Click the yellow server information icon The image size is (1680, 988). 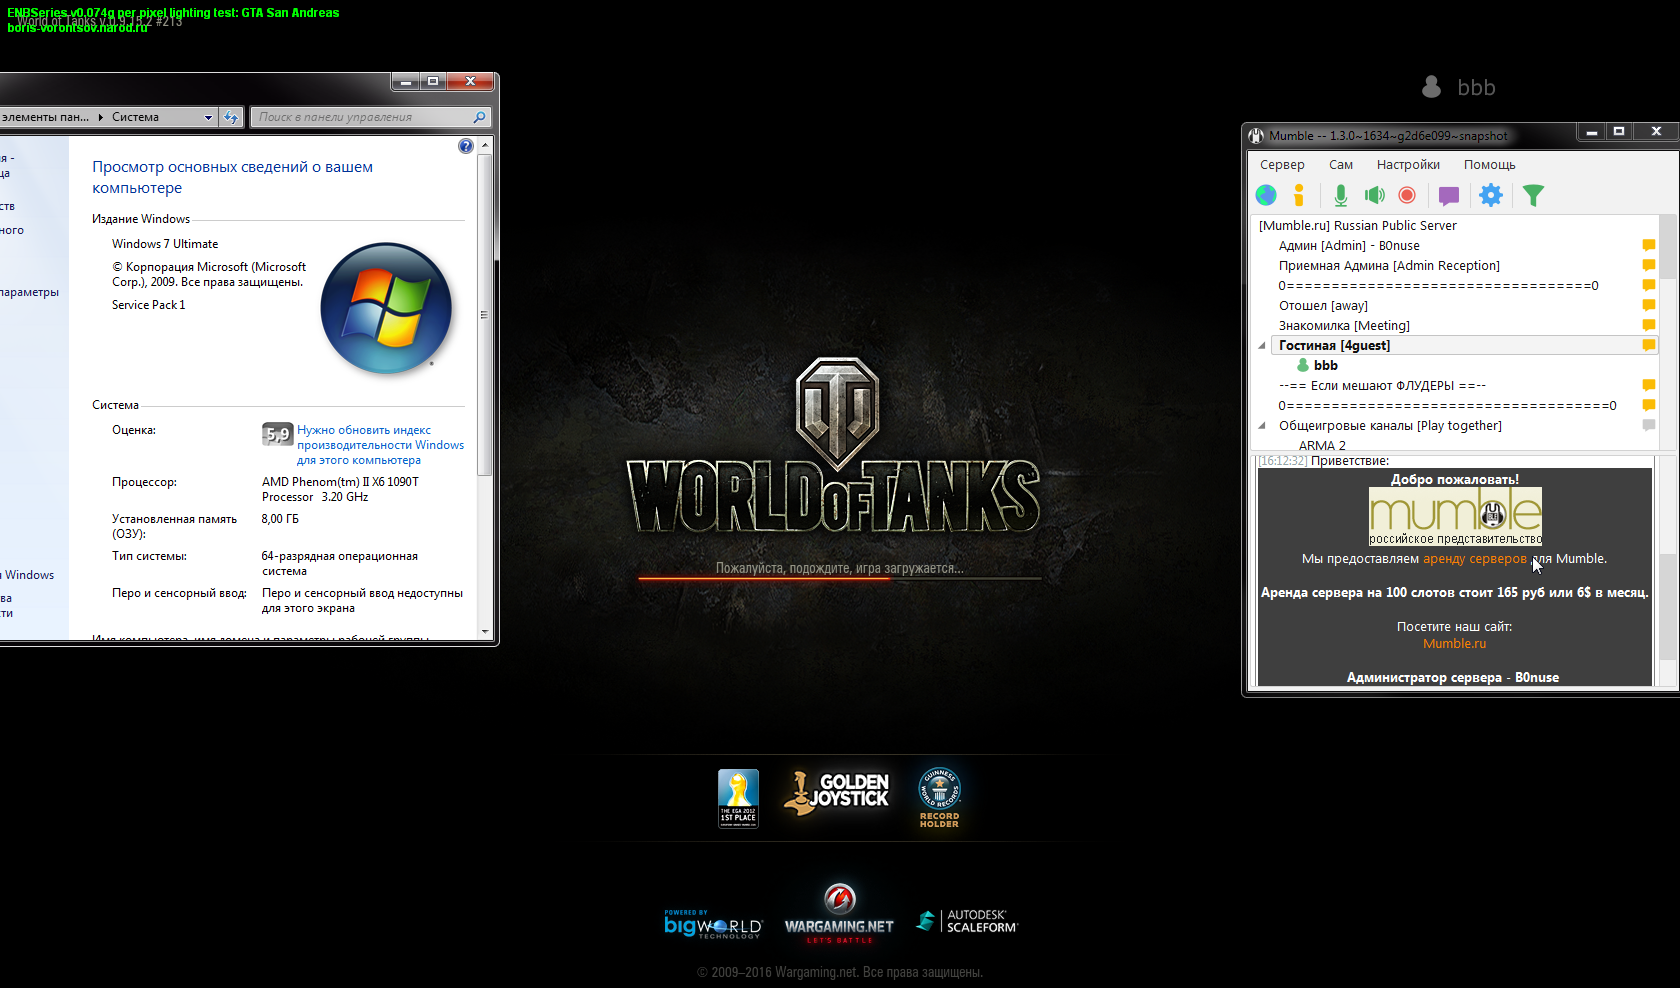(x=1299, y=195)
